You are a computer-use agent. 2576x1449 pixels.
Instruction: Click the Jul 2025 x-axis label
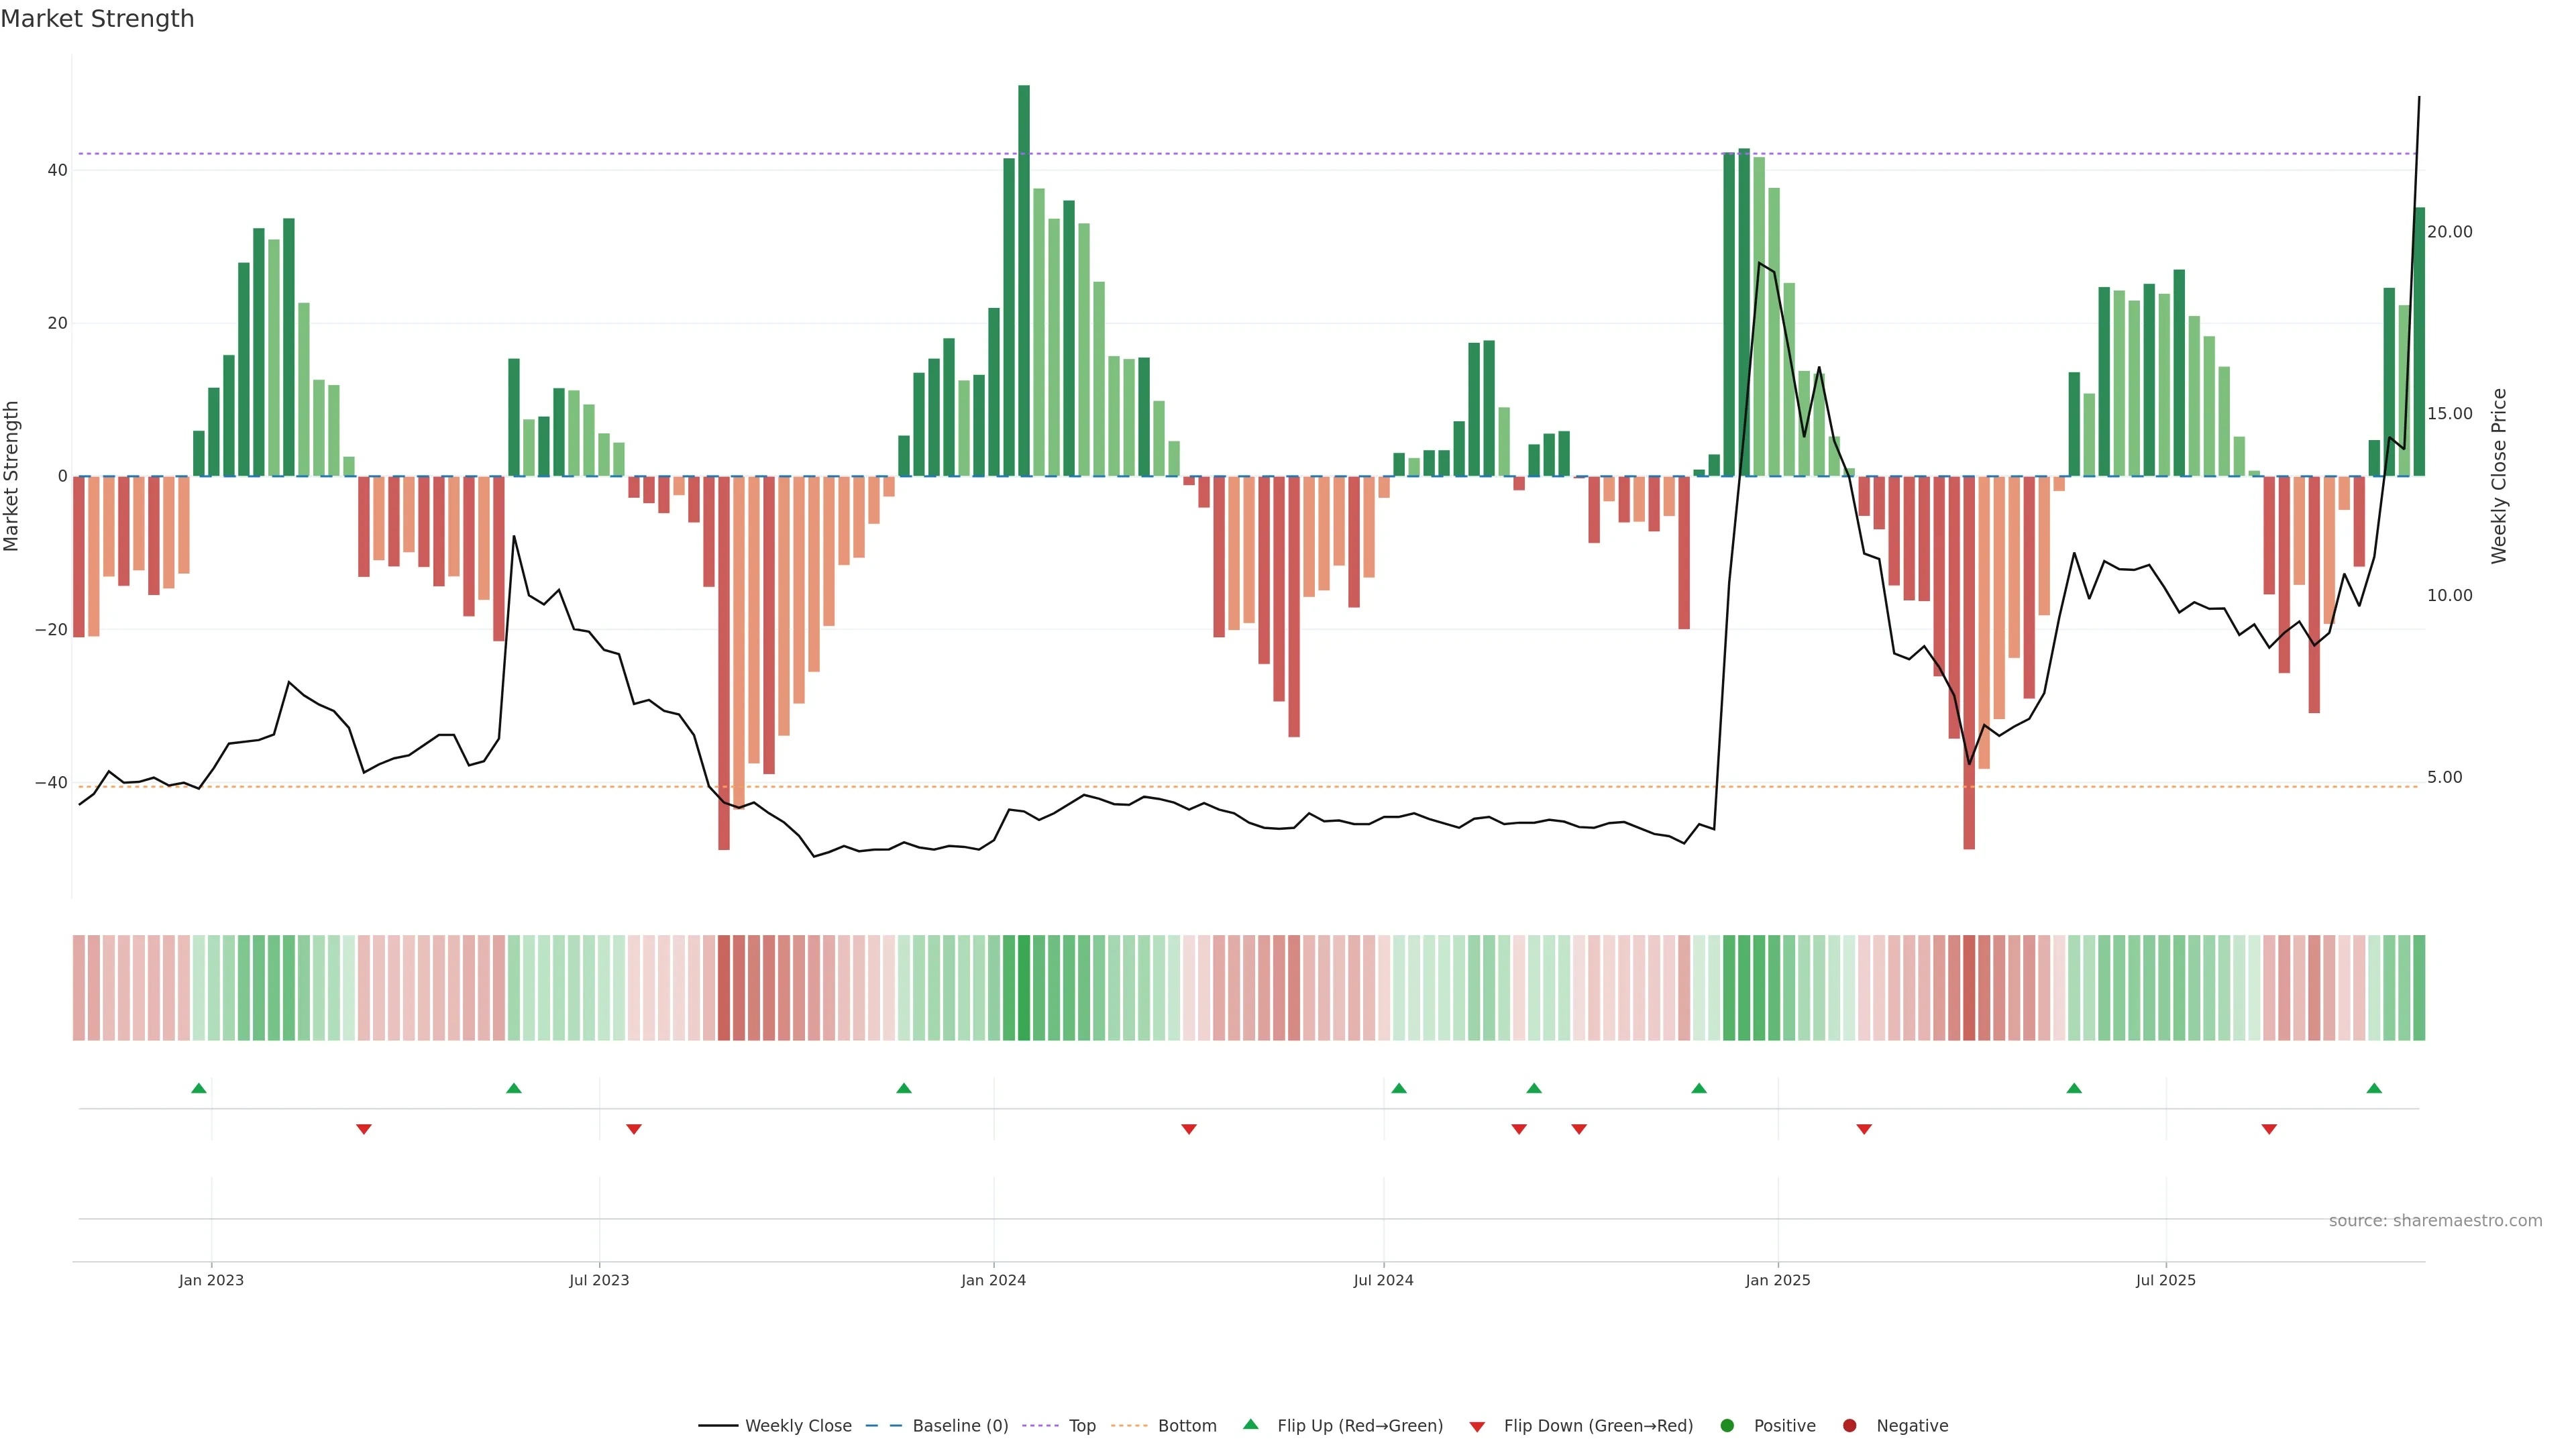coord(2165,1280)
